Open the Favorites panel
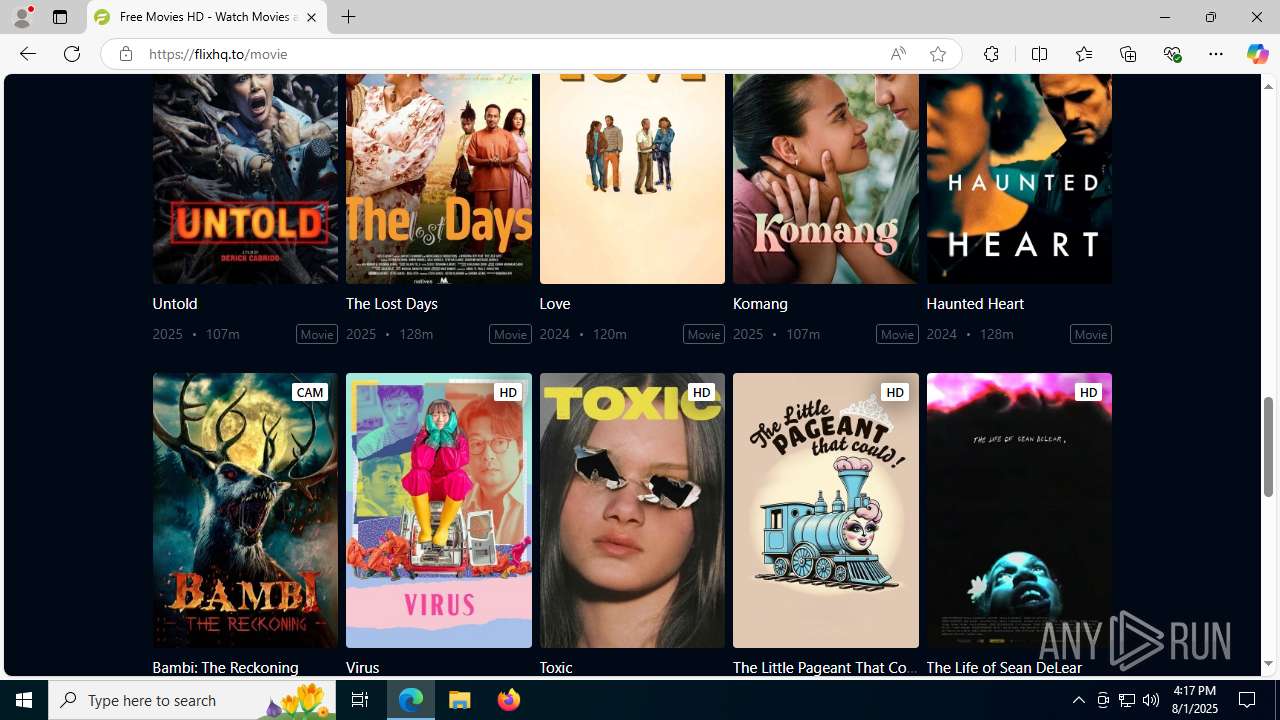 coord(1083,54)
